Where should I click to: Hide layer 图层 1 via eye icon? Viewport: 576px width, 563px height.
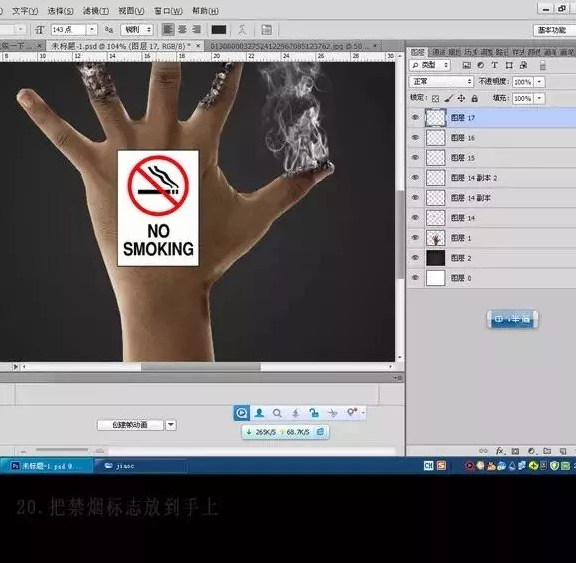415,238
